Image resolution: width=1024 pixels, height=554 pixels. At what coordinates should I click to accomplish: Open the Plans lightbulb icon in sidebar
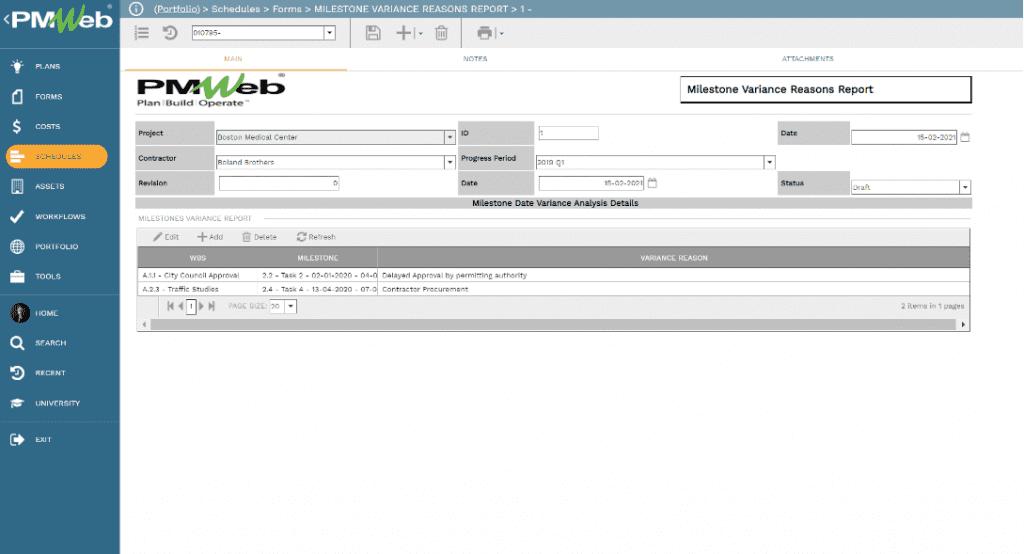(17, 66)
